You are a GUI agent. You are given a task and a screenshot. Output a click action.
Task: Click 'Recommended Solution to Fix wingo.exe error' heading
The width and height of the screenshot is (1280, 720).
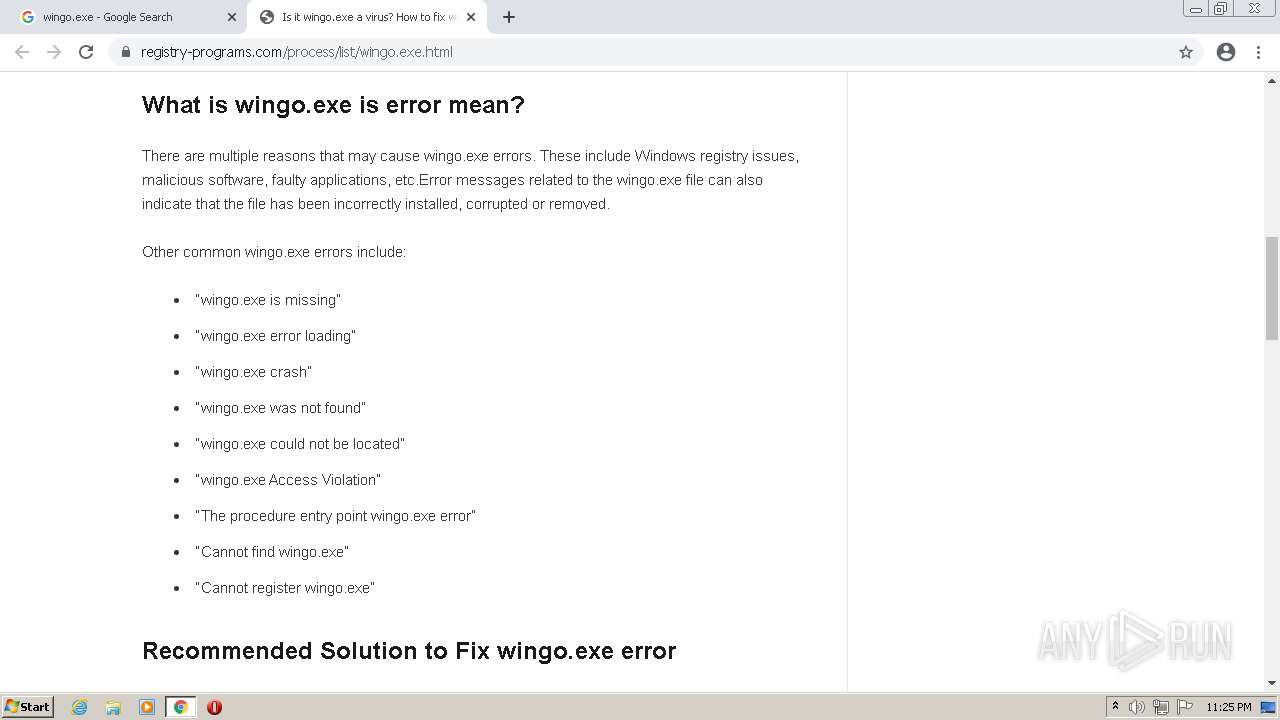409,651
